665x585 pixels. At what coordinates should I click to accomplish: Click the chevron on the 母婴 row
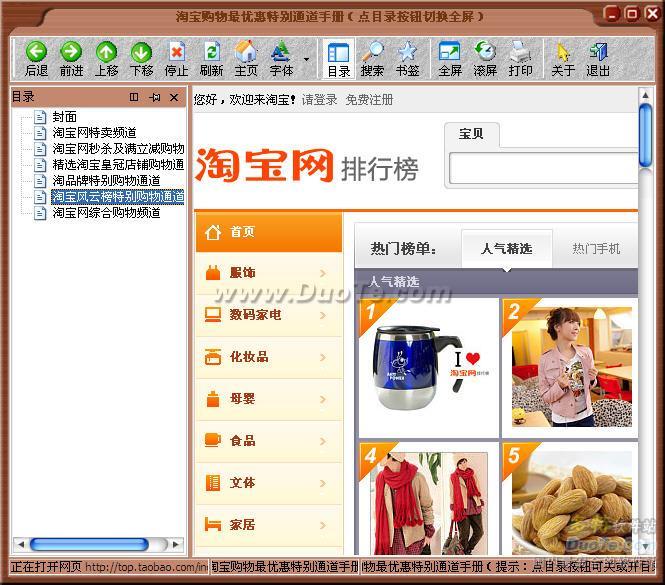pos(323,399)
